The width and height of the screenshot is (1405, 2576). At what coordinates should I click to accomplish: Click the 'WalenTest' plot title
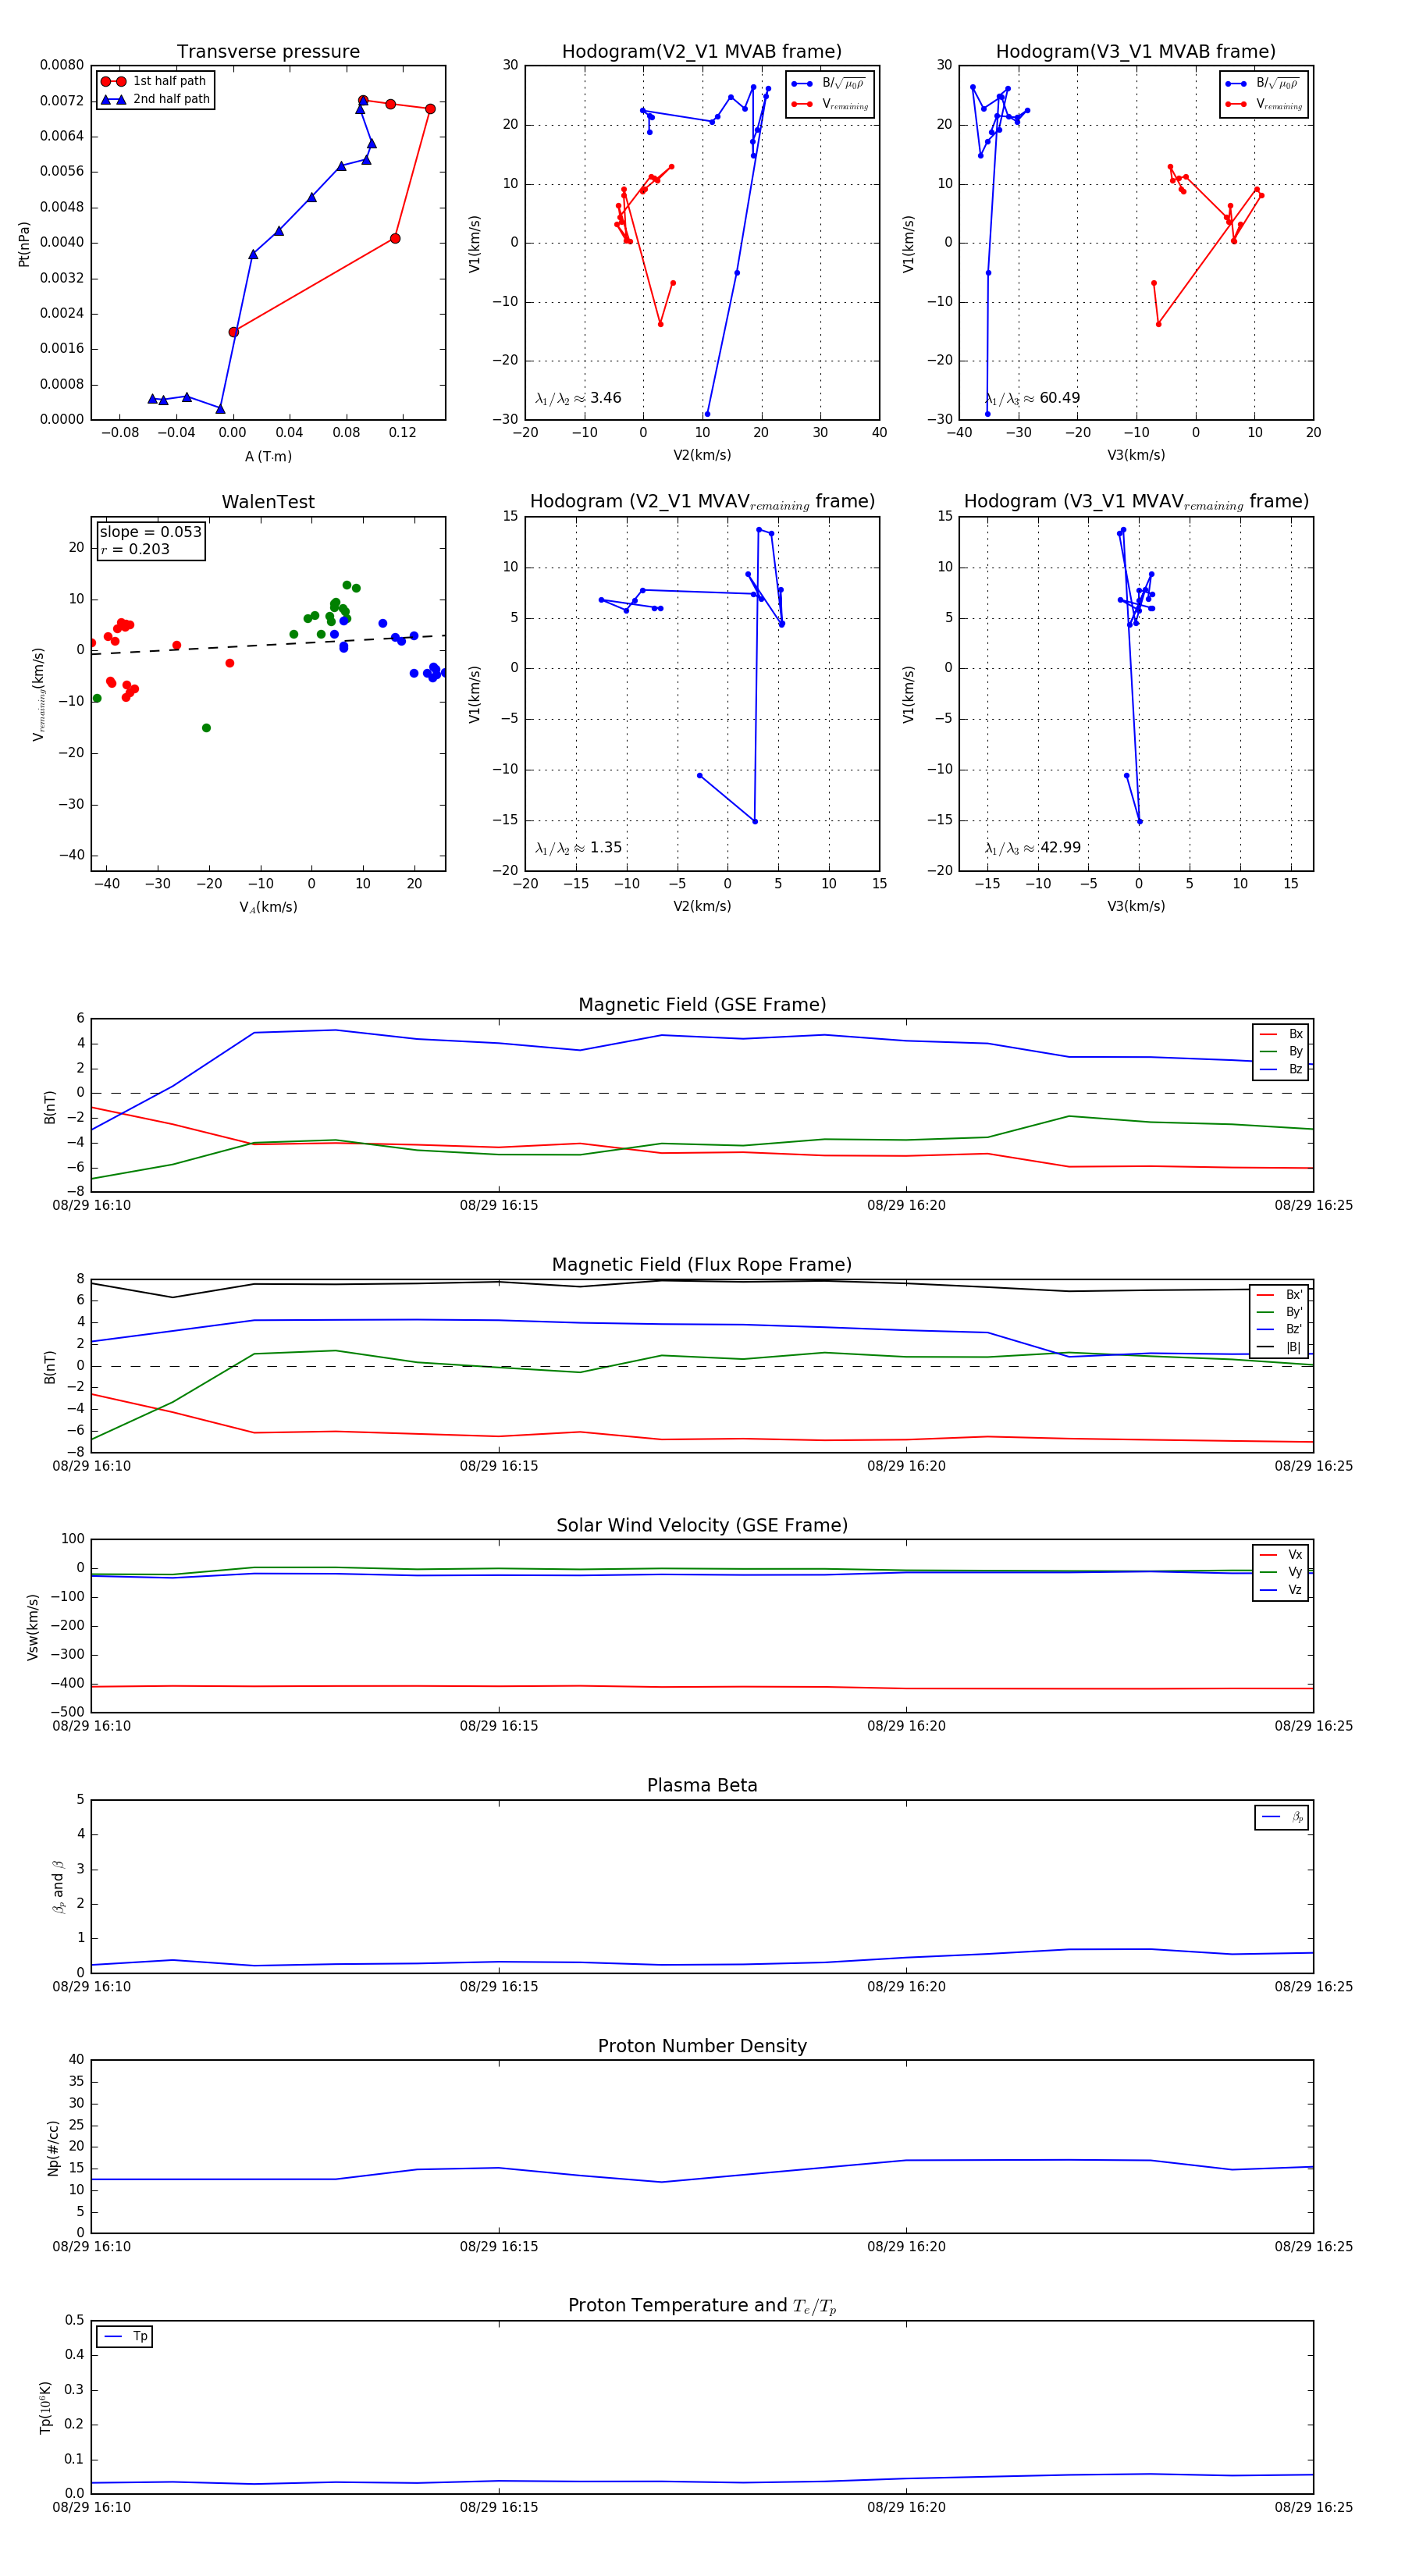[x=268, y=502]
